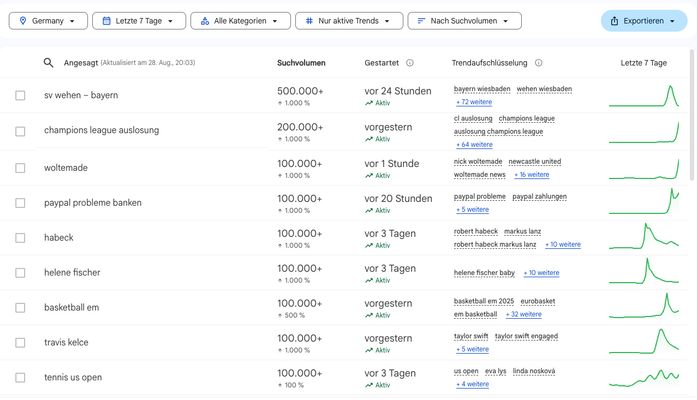The width and height of the screenshot is (697, 400).
Task: Click the eurobasket query chip
Action: (537, 301)
